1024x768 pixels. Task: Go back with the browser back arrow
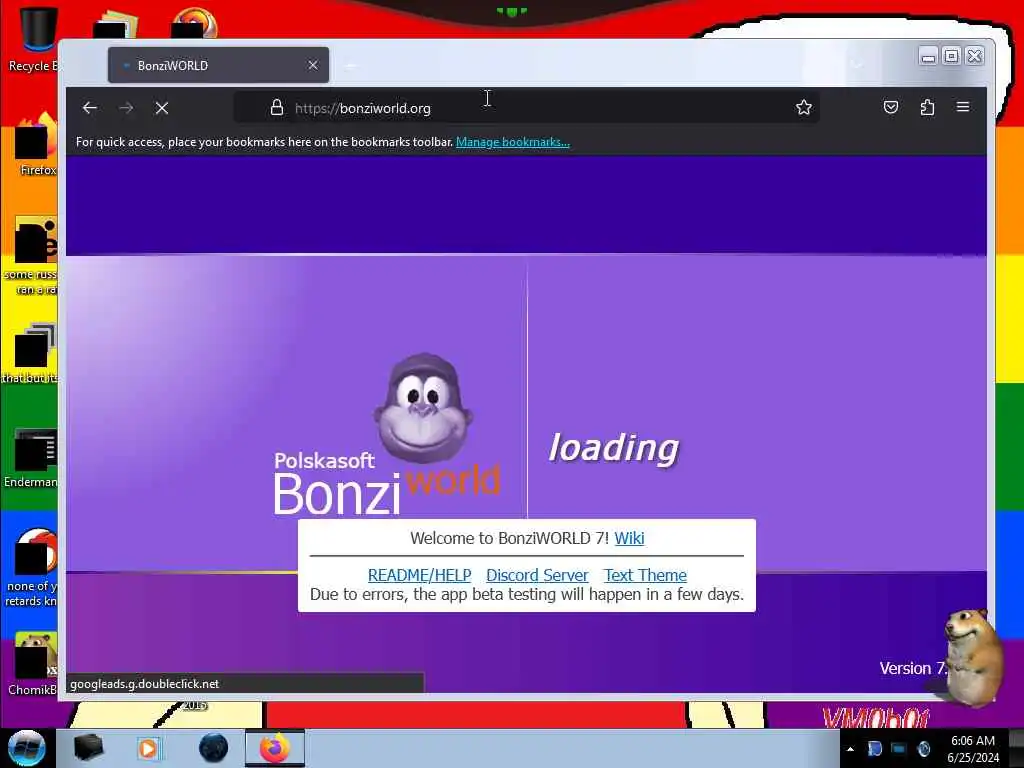[x=89, y=108]
